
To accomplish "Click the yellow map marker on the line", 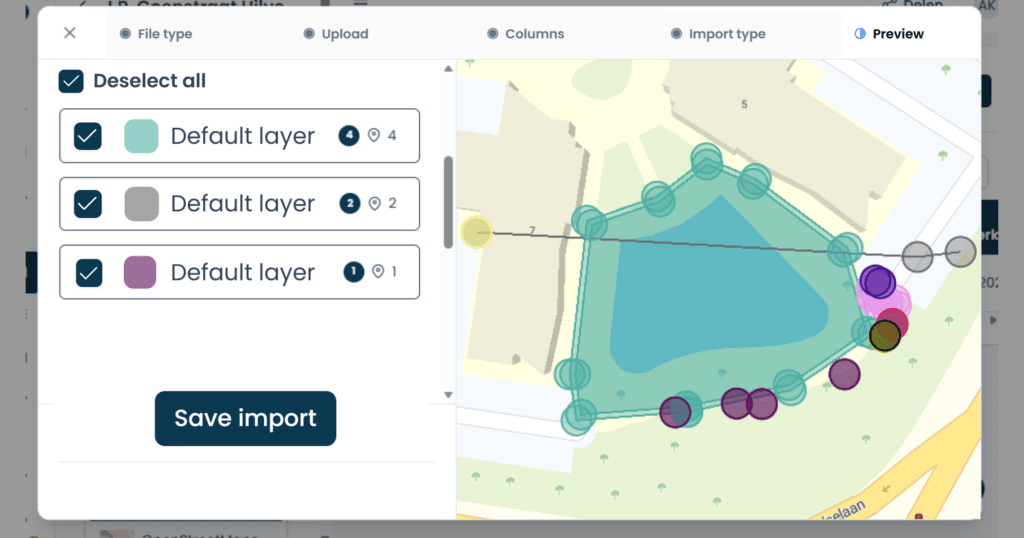I will pos(476,232).
